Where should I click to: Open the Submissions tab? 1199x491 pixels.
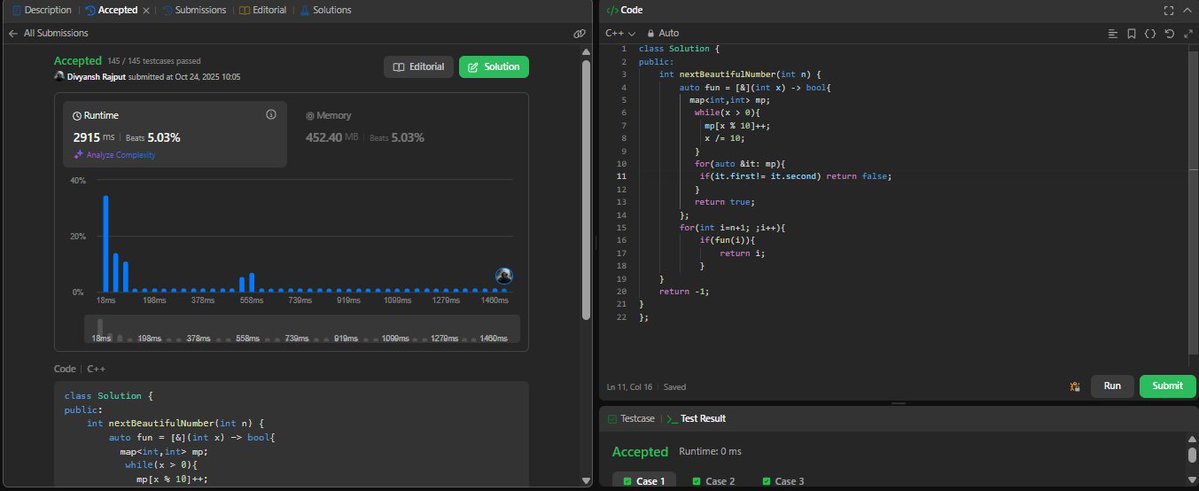pos(194,10)
